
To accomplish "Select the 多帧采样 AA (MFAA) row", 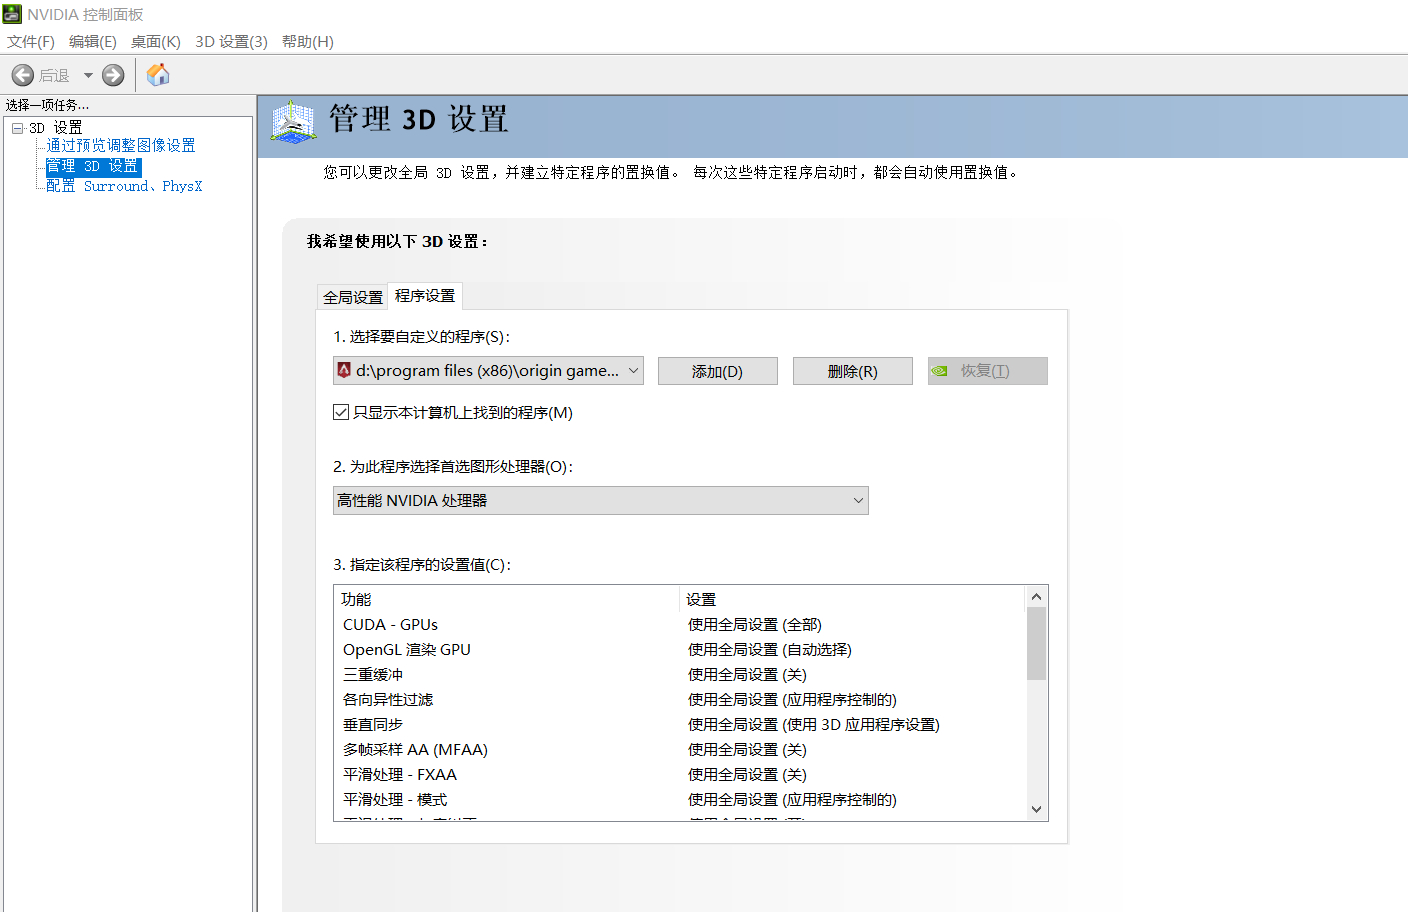I will point(680,750).
